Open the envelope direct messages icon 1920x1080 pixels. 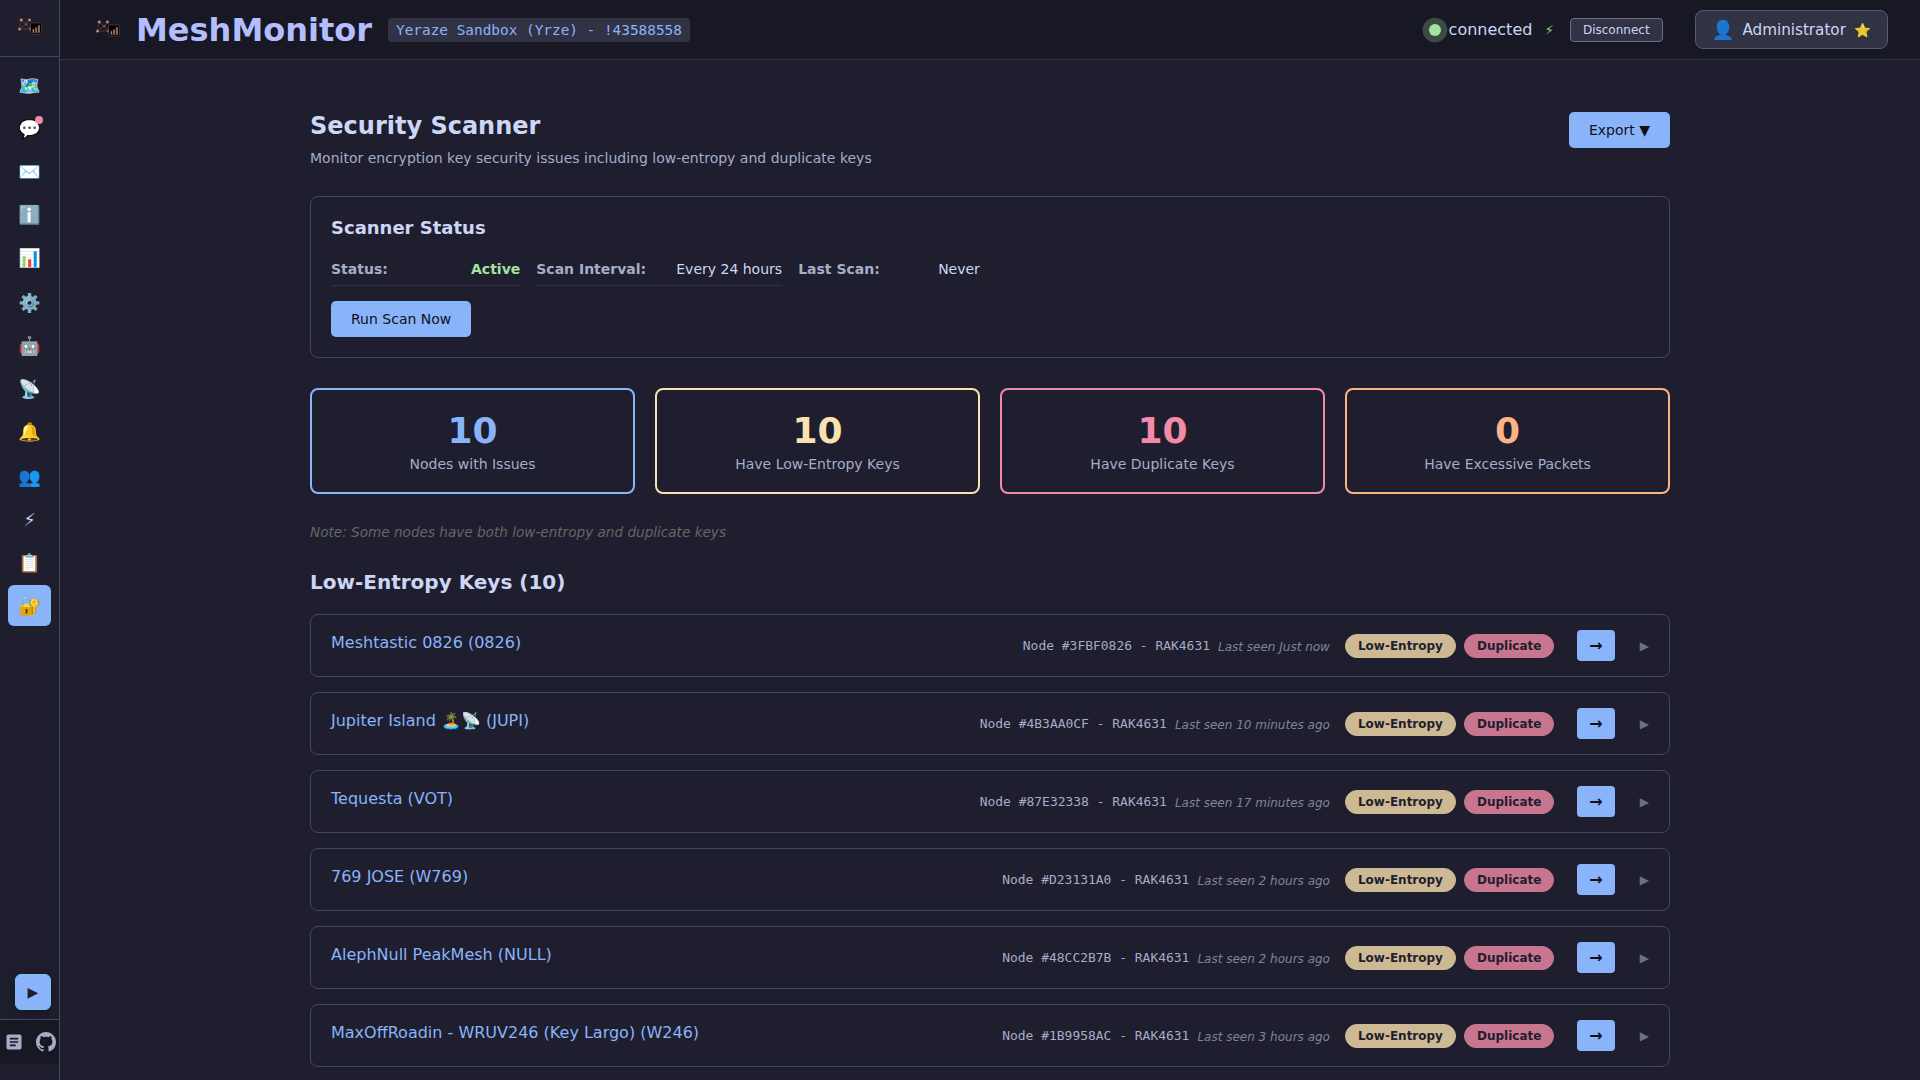[x=29, y=172]
